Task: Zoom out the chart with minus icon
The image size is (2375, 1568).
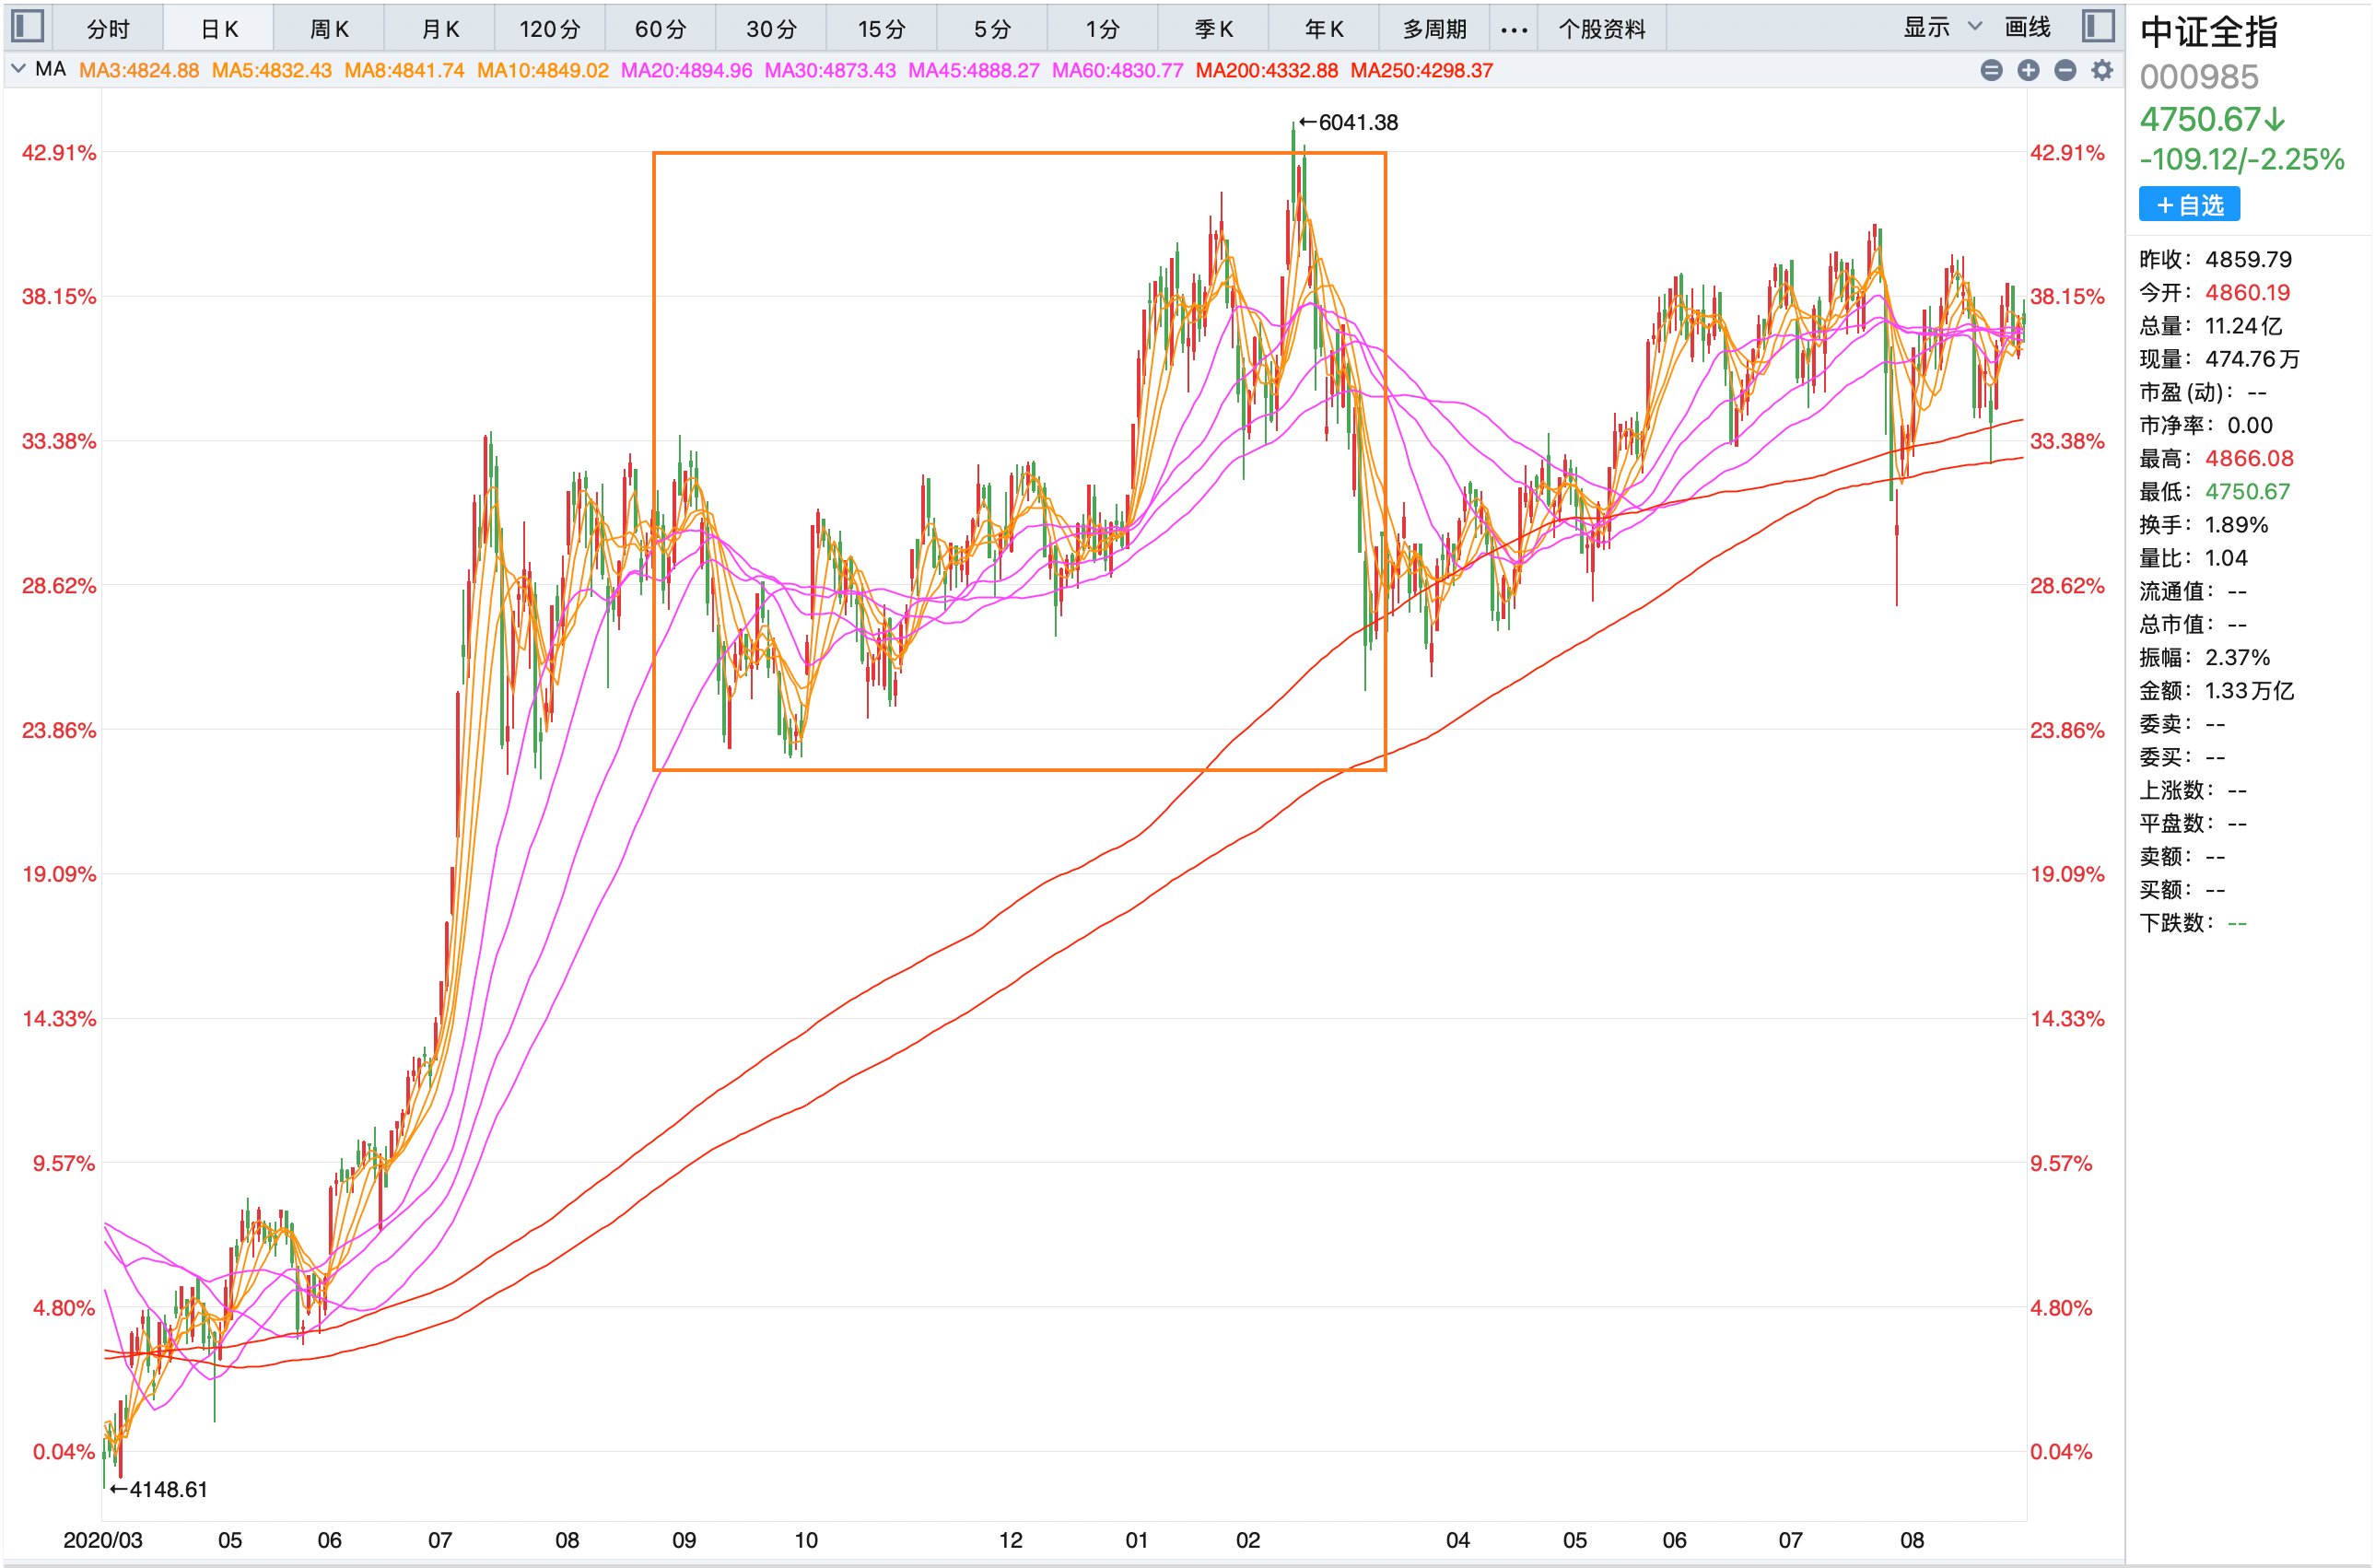Action: point(2065,70)
